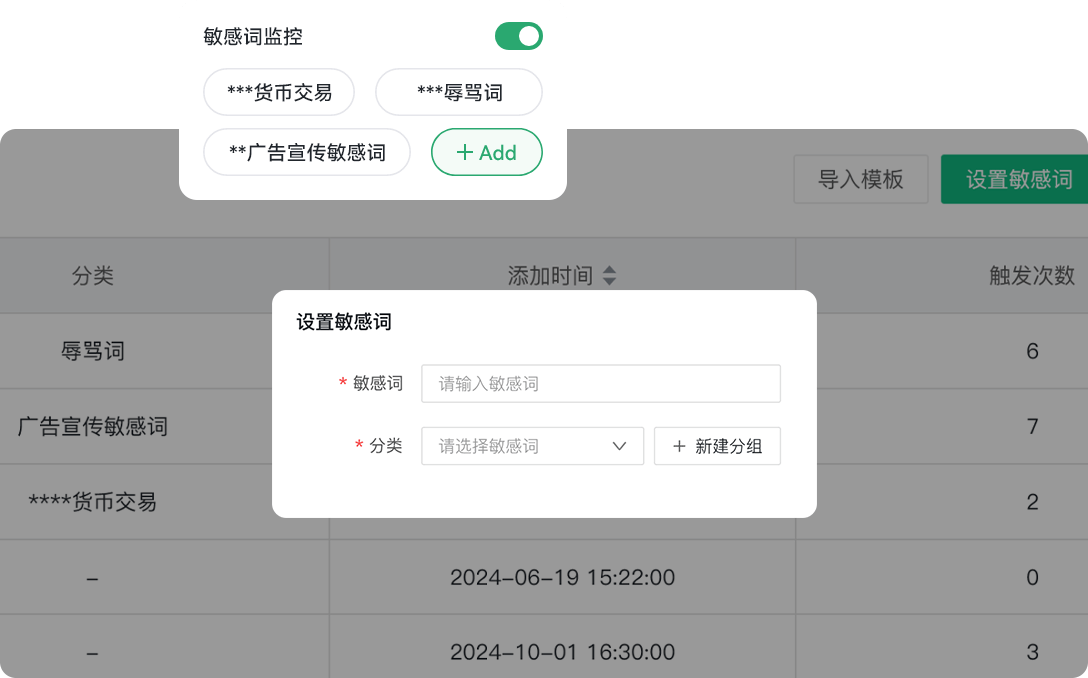
Task: Select the 广告宣传敏感词 table cell
Action: pyautogui.click(x=92, y=426)
